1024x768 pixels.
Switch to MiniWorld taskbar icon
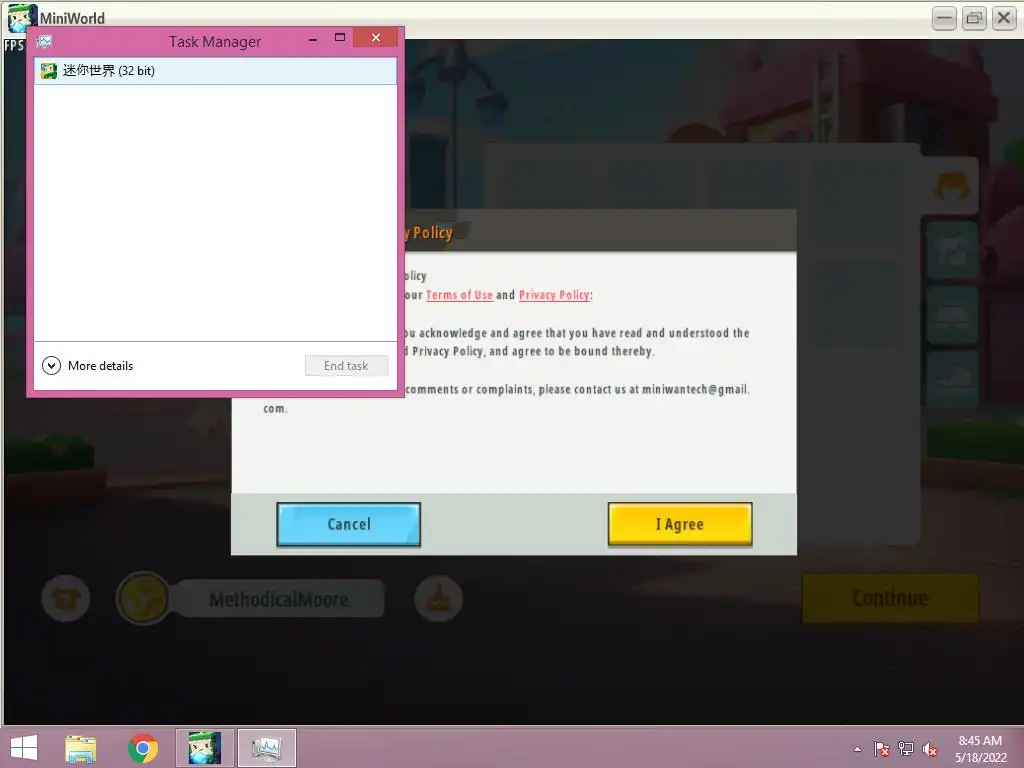coord(204,748)
